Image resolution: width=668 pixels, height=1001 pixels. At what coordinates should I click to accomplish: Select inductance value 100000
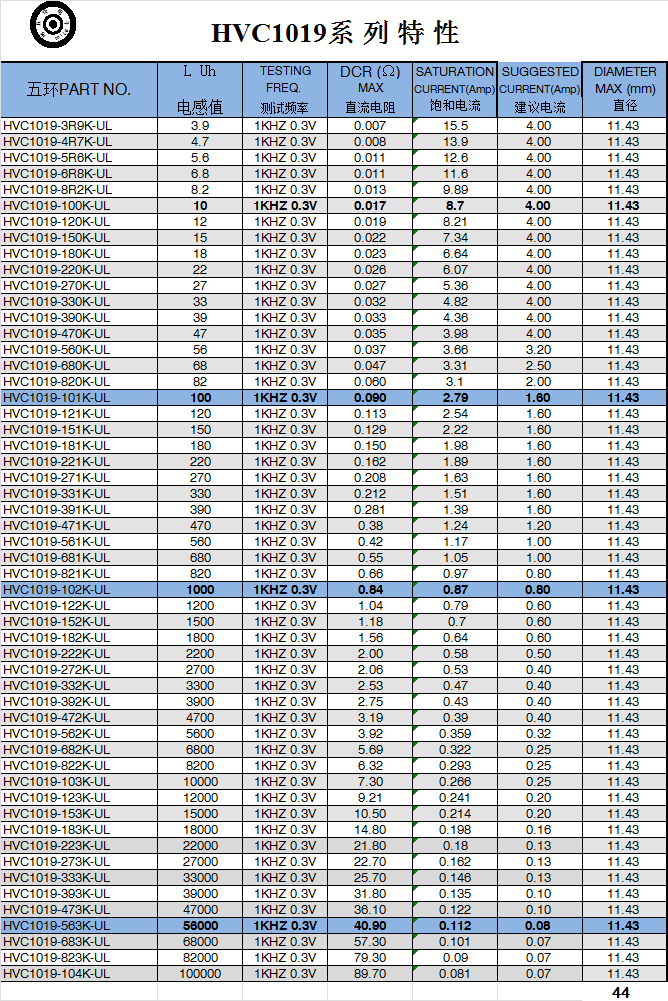(x=200, y=974)
